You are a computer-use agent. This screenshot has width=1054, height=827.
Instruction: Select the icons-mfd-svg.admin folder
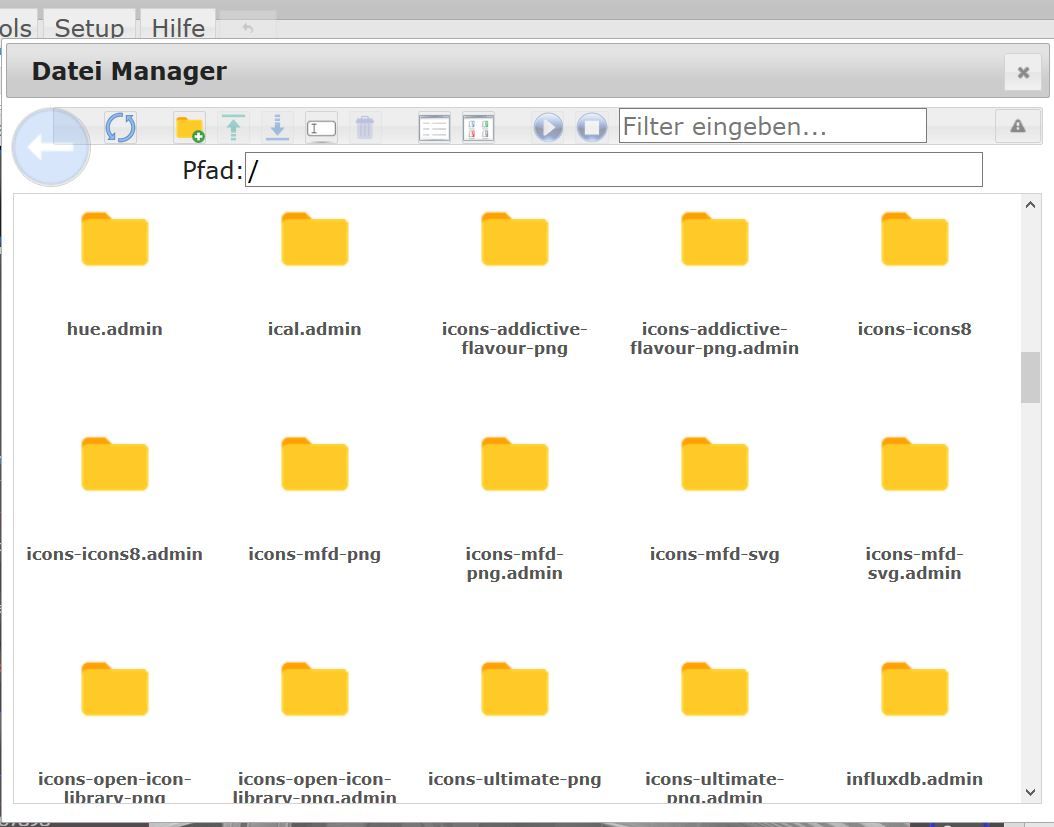tap(914, 508)
